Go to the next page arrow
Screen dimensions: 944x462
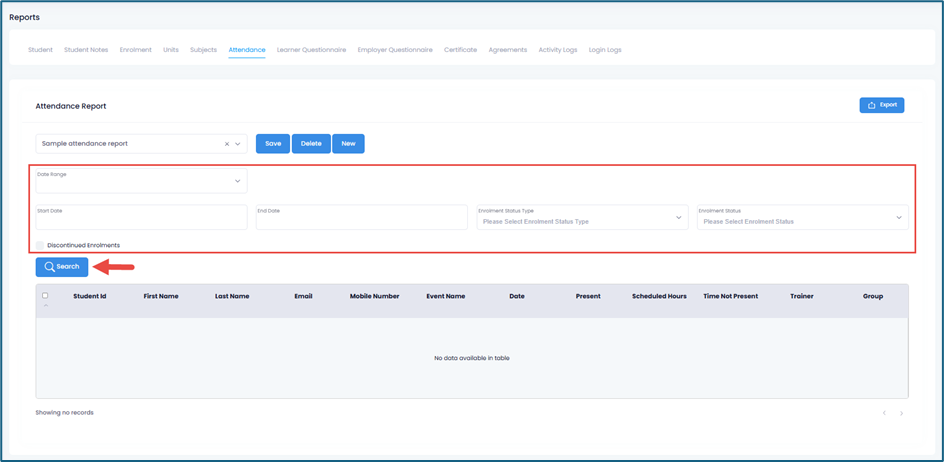pos(901,413)
